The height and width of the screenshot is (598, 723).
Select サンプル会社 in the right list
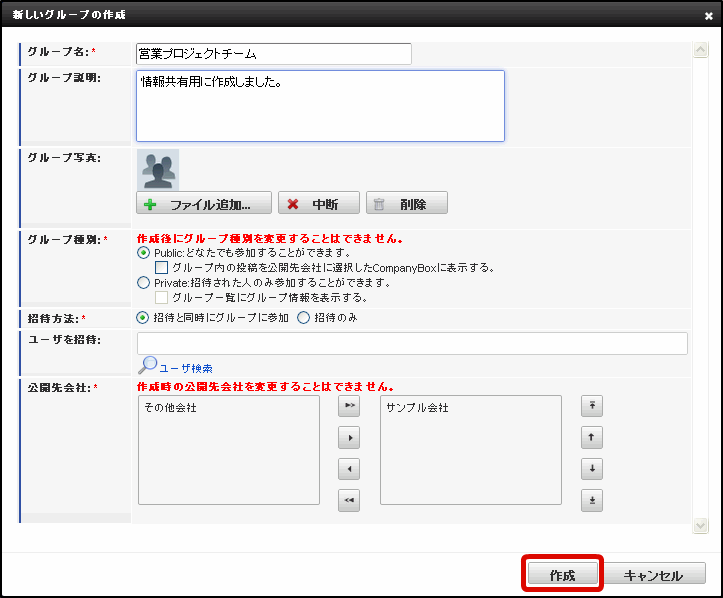coord(417,408)
